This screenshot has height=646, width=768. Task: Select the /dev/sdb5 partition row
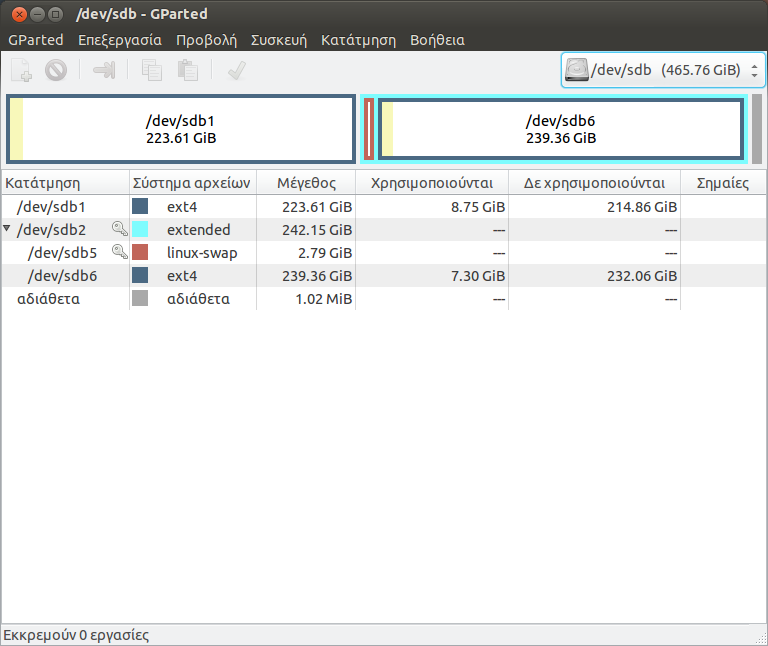(384, 253)
